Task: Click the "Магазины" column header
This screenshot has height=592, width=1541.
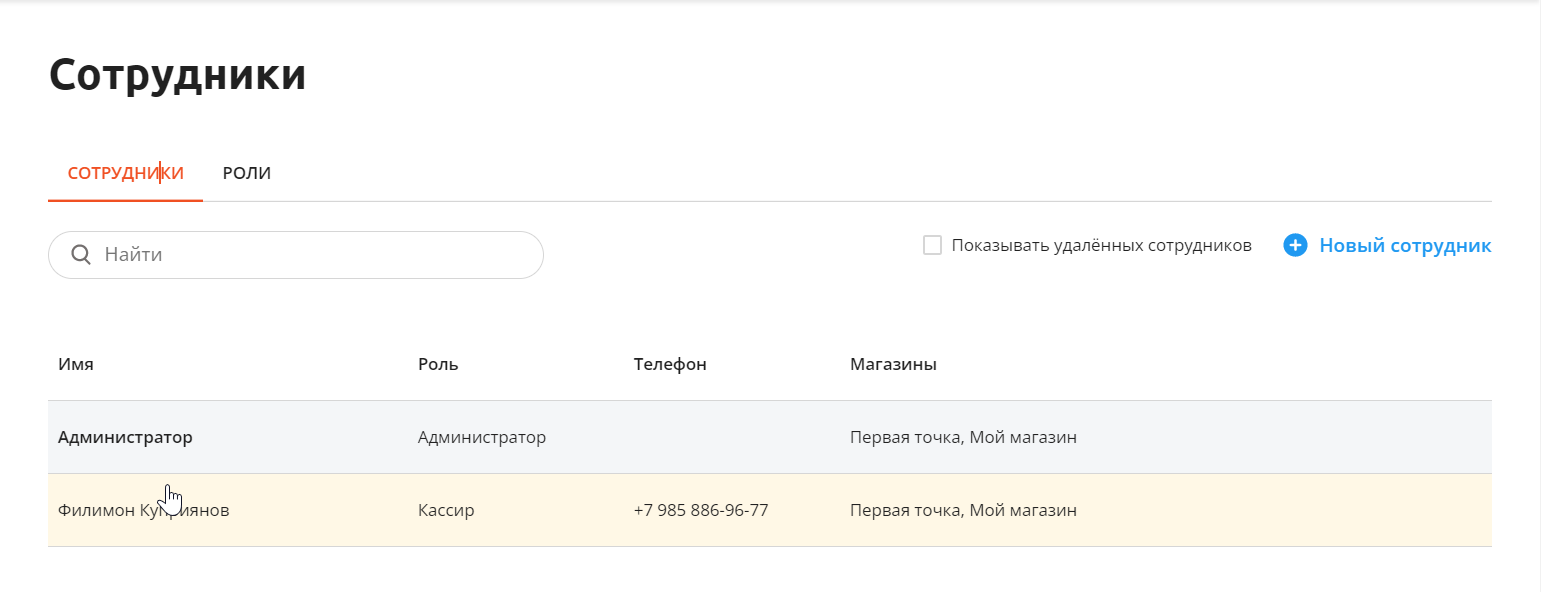Action: point(893,364)
